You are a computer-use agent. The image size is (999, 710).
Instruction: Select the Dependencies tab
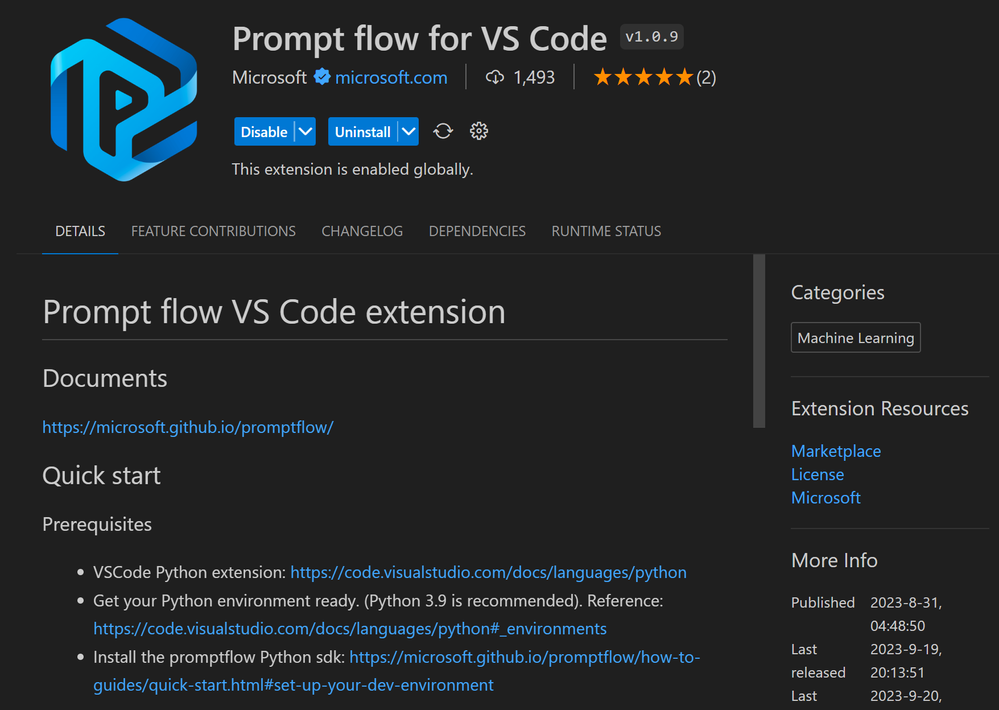[477, 231]
